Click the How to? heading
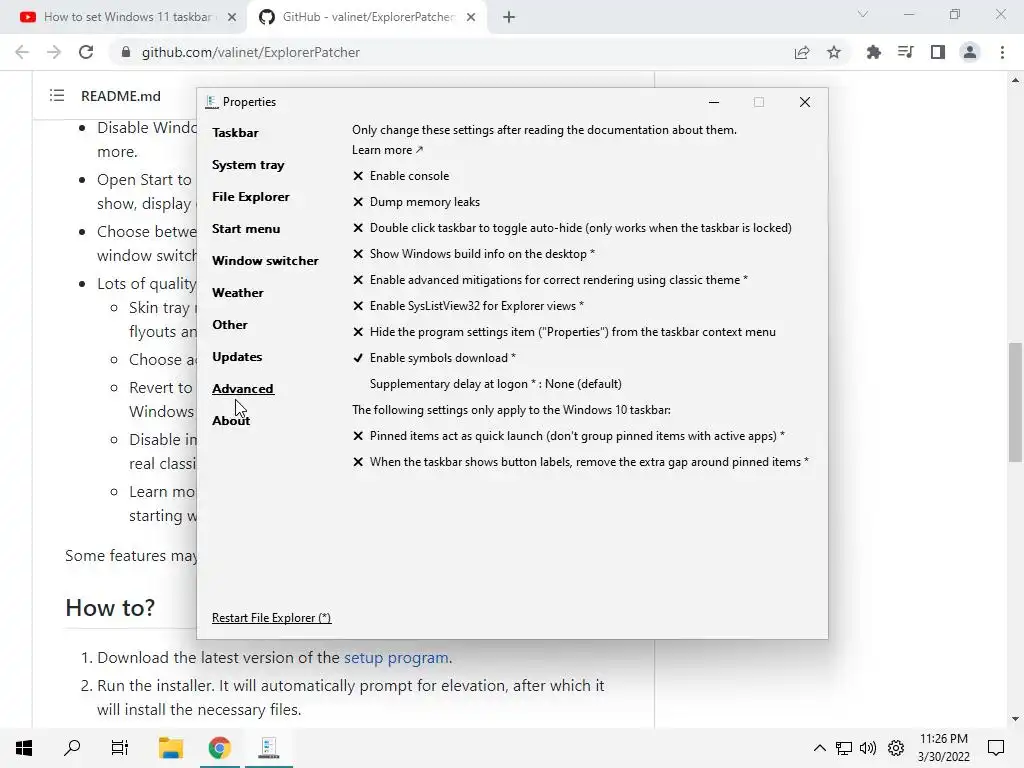 pos(110,608)
